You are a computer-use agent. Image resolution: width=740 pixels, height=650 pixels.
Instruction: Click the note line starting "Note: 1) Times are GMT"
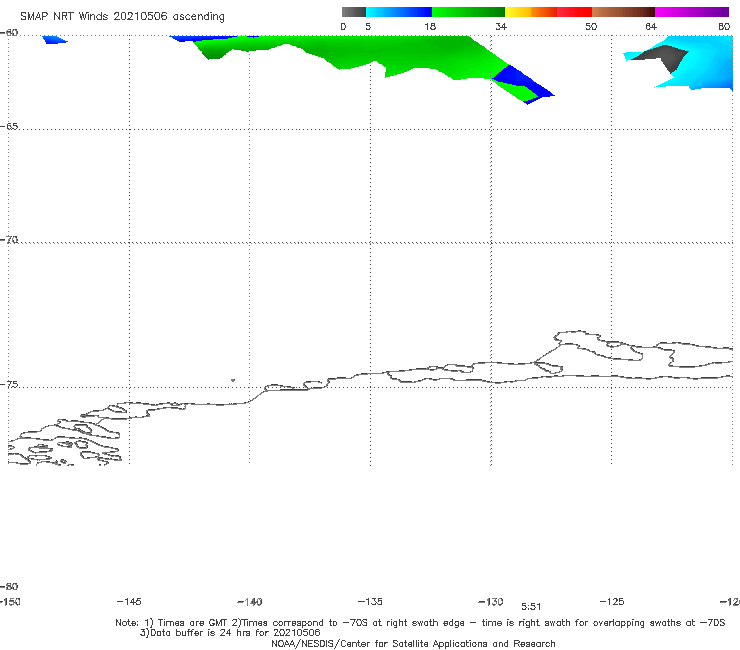(x=420, y=623)
